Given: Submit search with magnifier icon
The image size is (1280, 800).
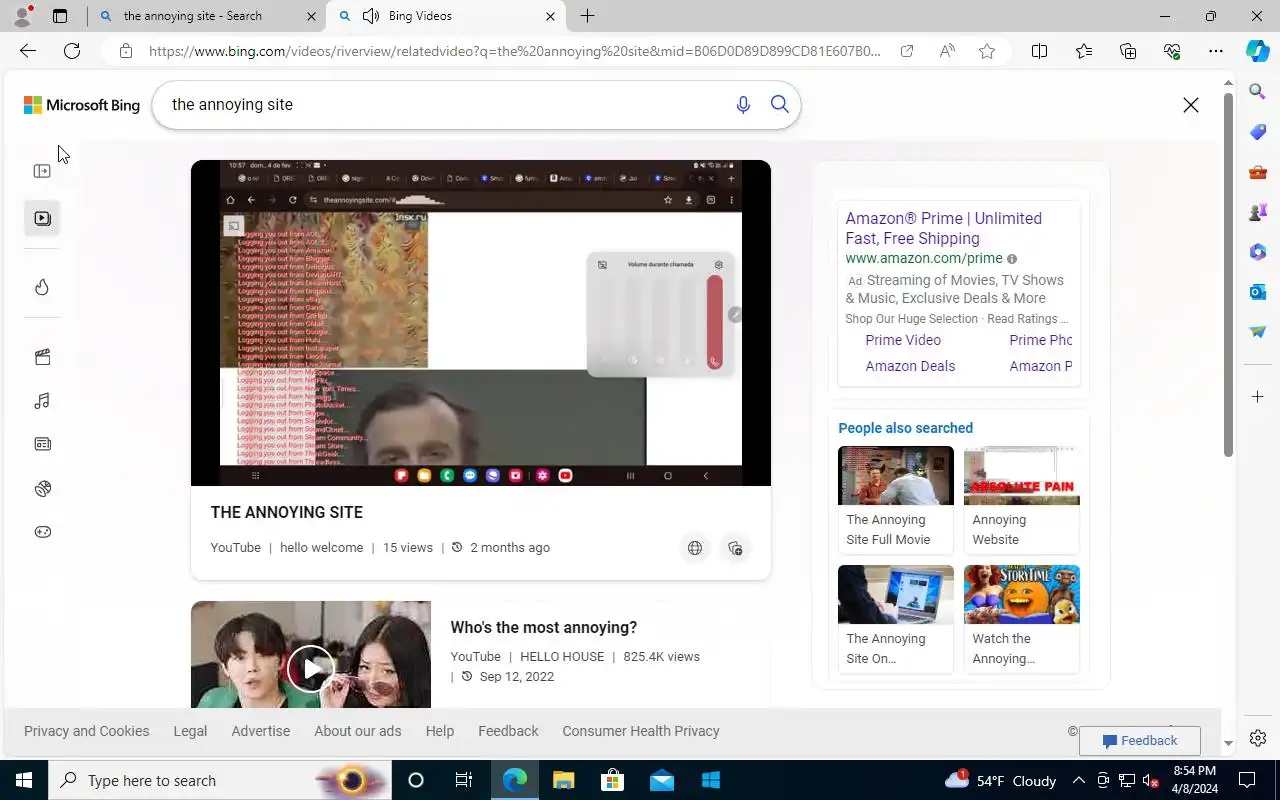Looking at the screenshot, I should [780, 105].
